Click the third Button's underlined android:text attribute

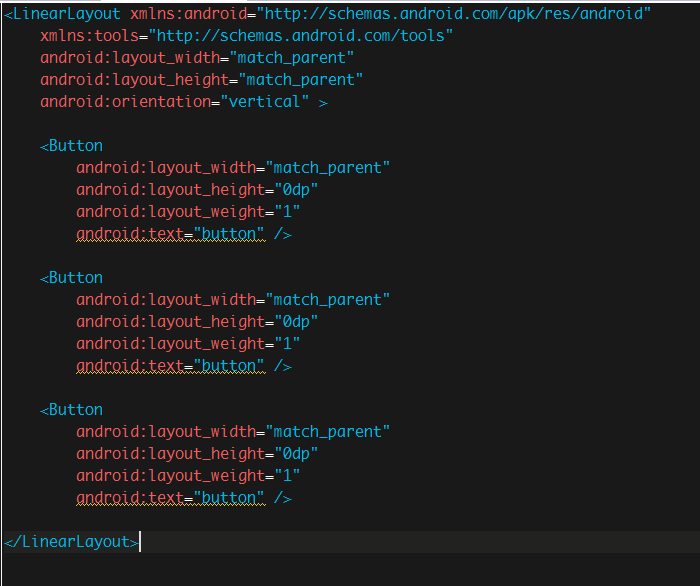(x=130, y=498)
